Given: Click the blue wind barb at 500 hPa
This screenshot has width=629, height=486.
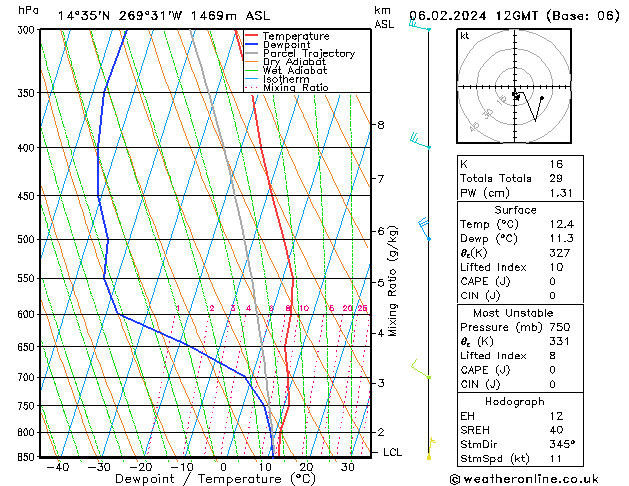Looking at the screenshot, I should pos(424,229).
